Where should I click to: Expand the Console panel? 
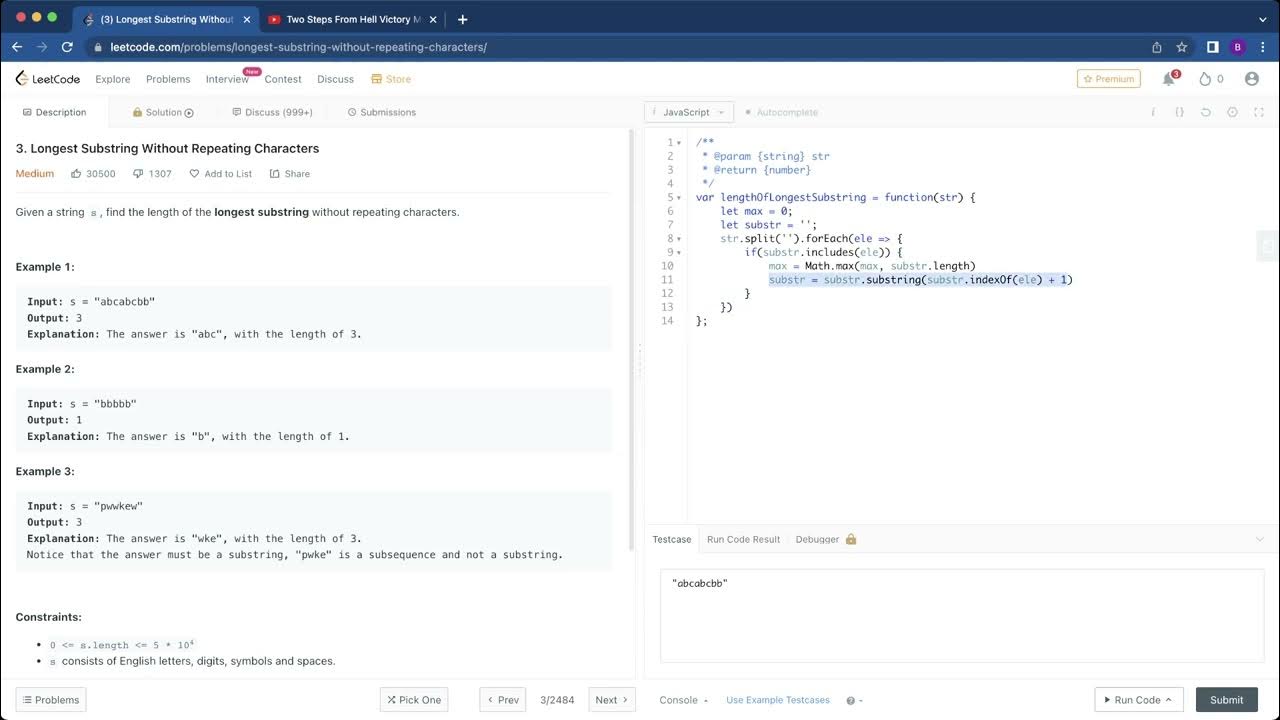click(x=683, y=700)
